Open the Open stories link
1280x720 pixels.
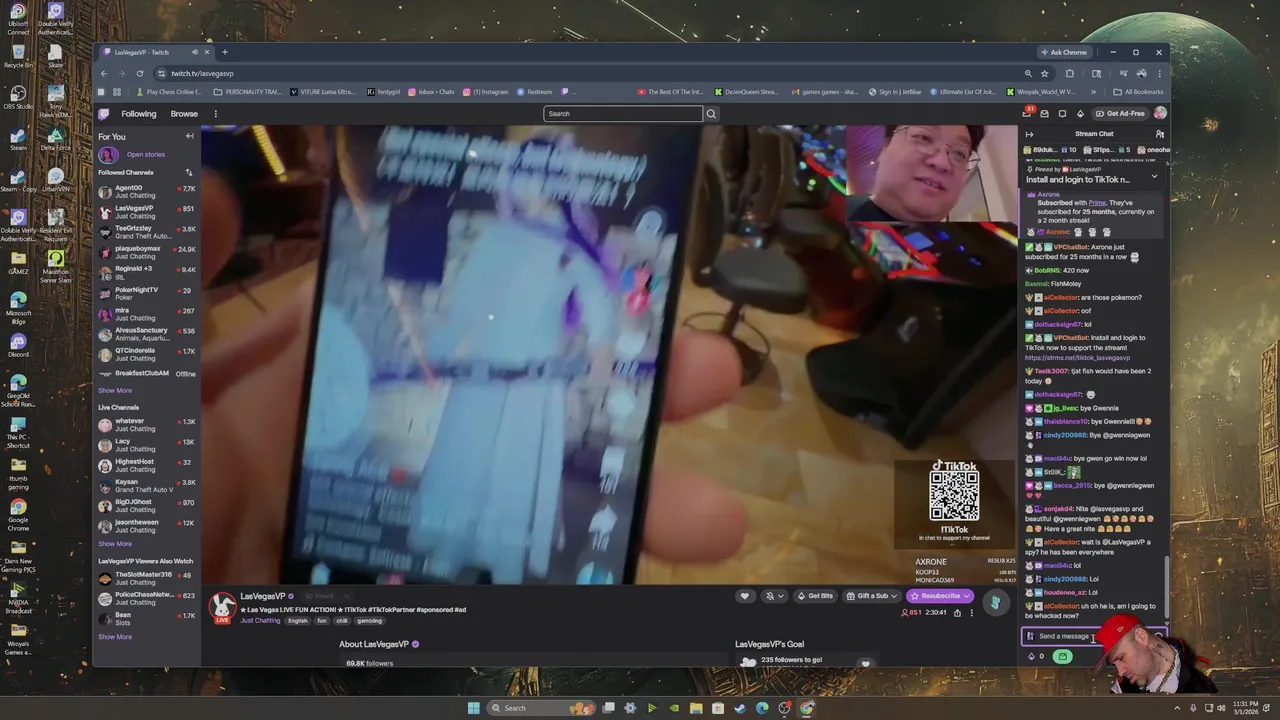pyautogui.click(x=145, y=154)
